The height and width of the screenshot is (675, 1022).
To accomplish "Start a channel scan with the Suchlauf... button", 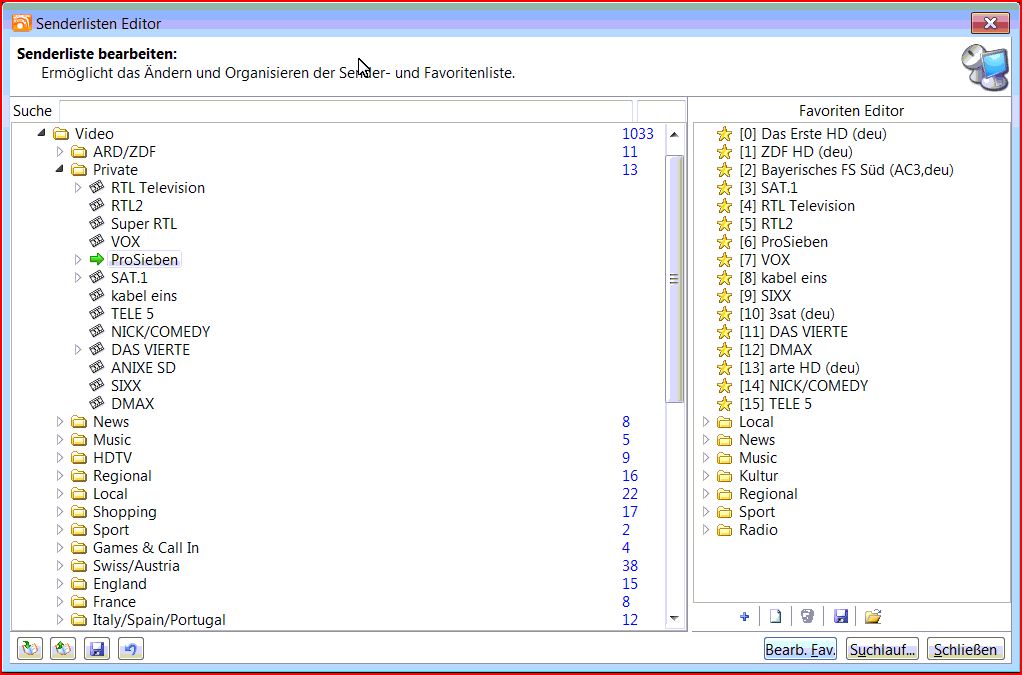I will coord(882,649).
